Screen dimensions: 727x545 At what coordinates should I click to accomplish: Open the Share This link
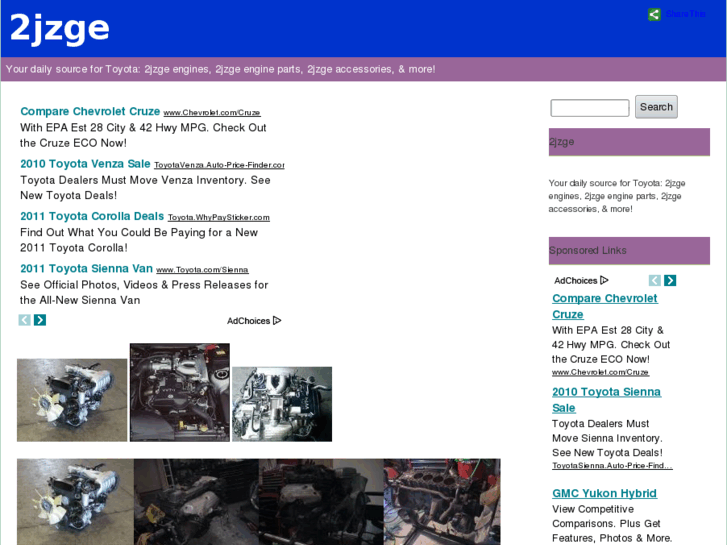pyautogui.click(x=685, y=14)
